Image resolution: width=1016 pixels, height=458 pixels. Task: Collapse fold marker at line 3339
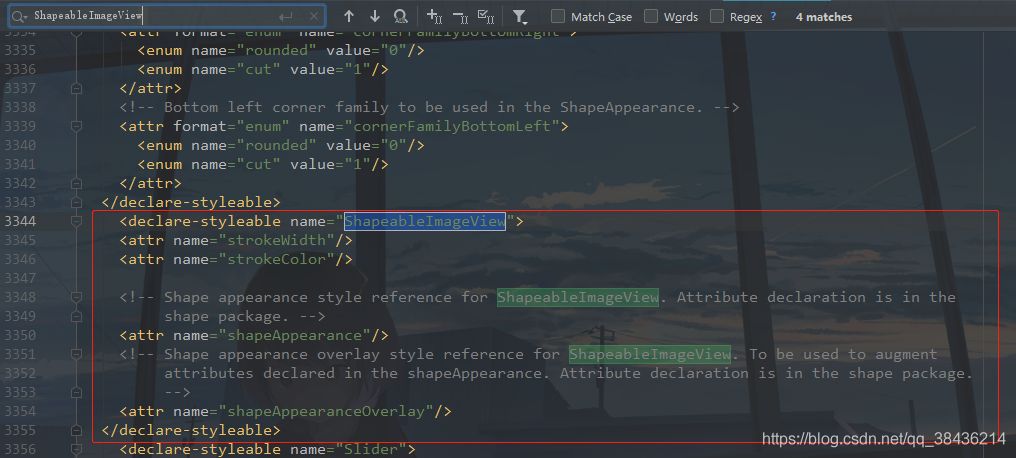(76, 126)
